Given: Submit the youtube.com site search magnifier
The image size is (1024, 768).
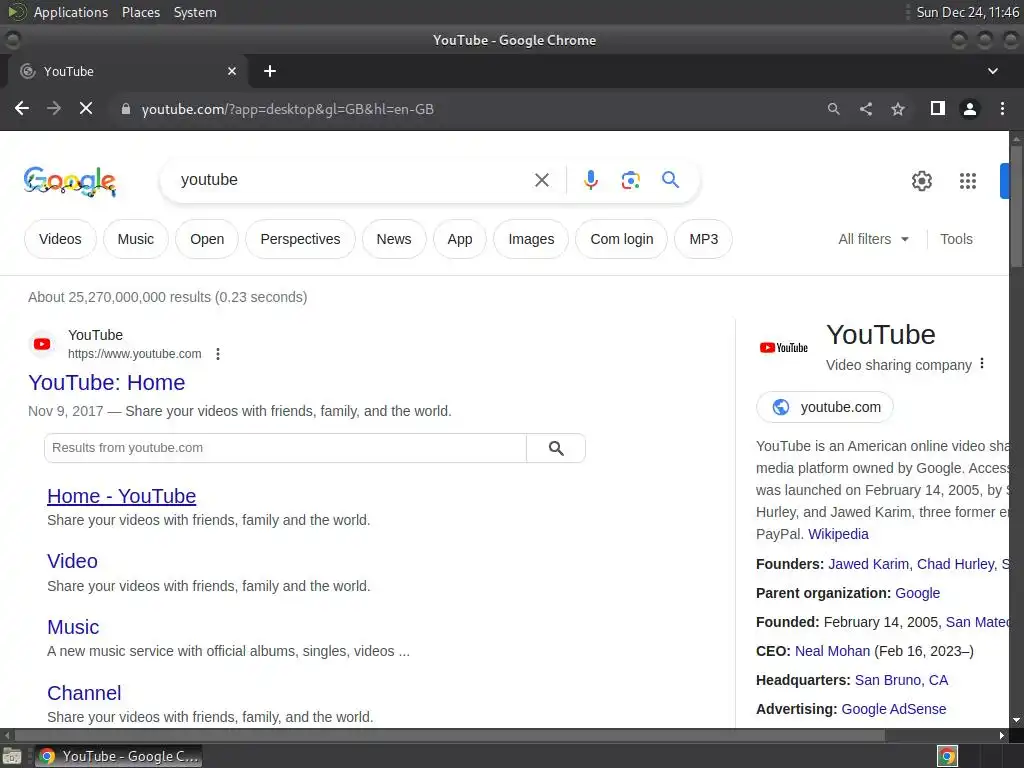Looking at the screenshot, I should pos(556,448).
